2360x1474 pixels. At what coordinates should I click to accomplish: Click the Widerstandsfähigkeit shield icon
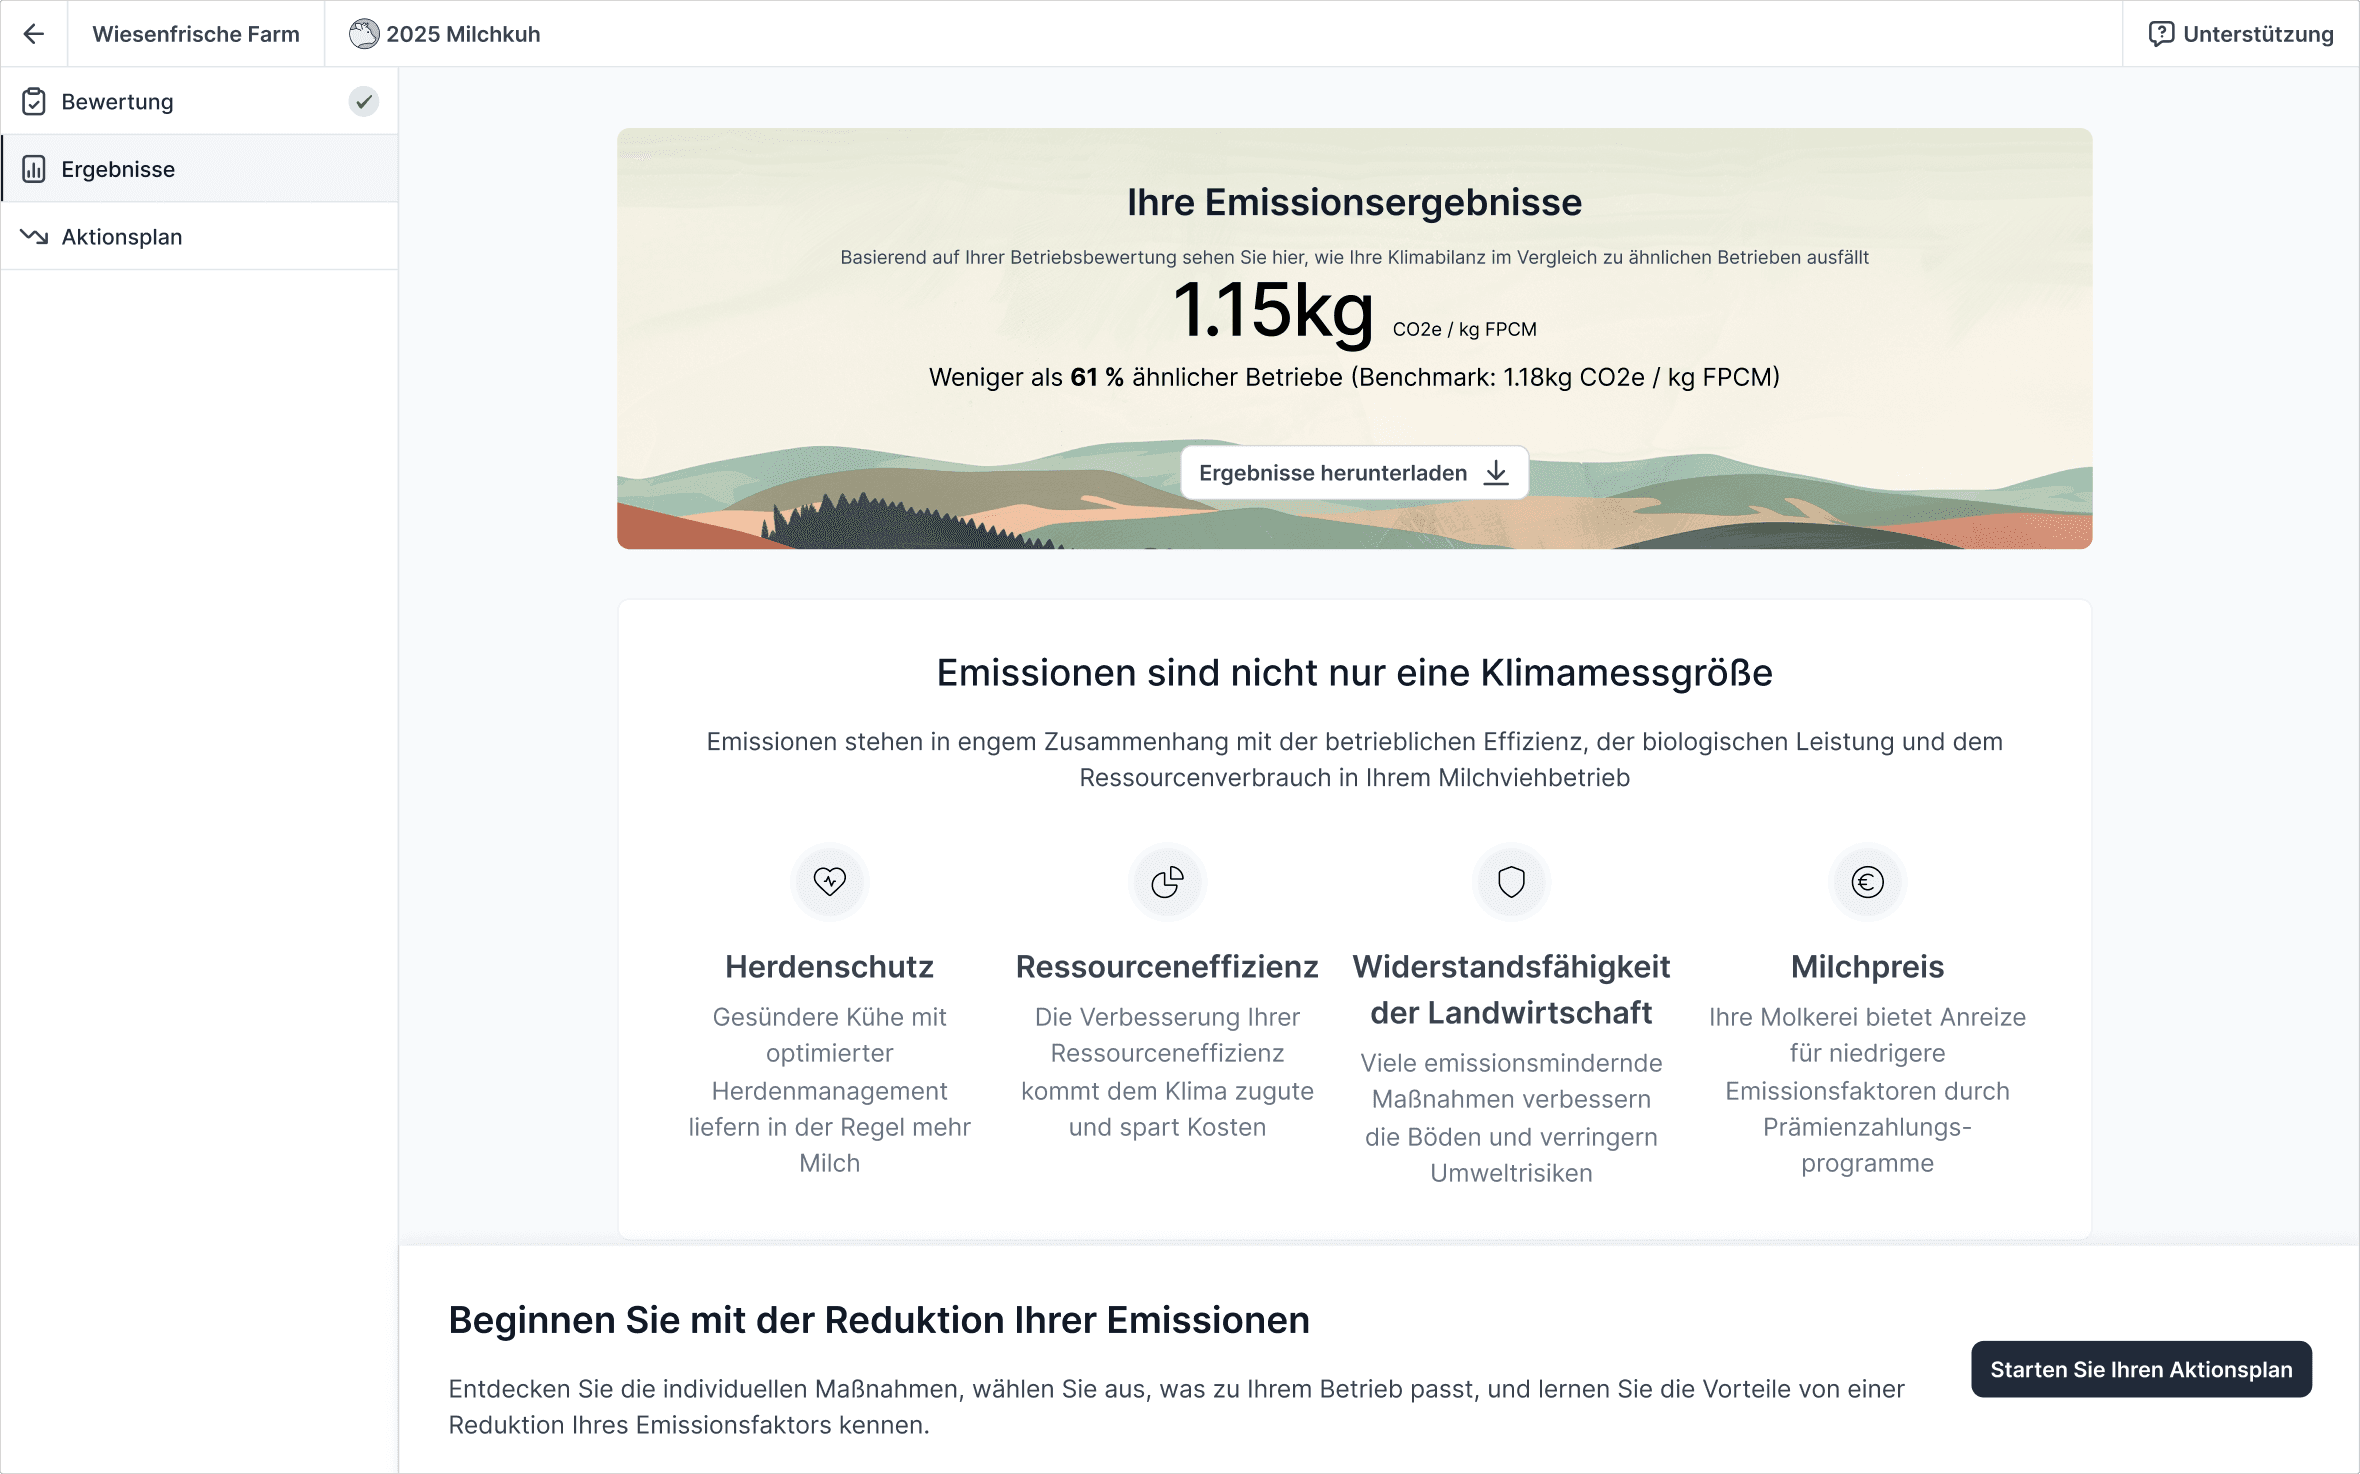pos(1511,881)
